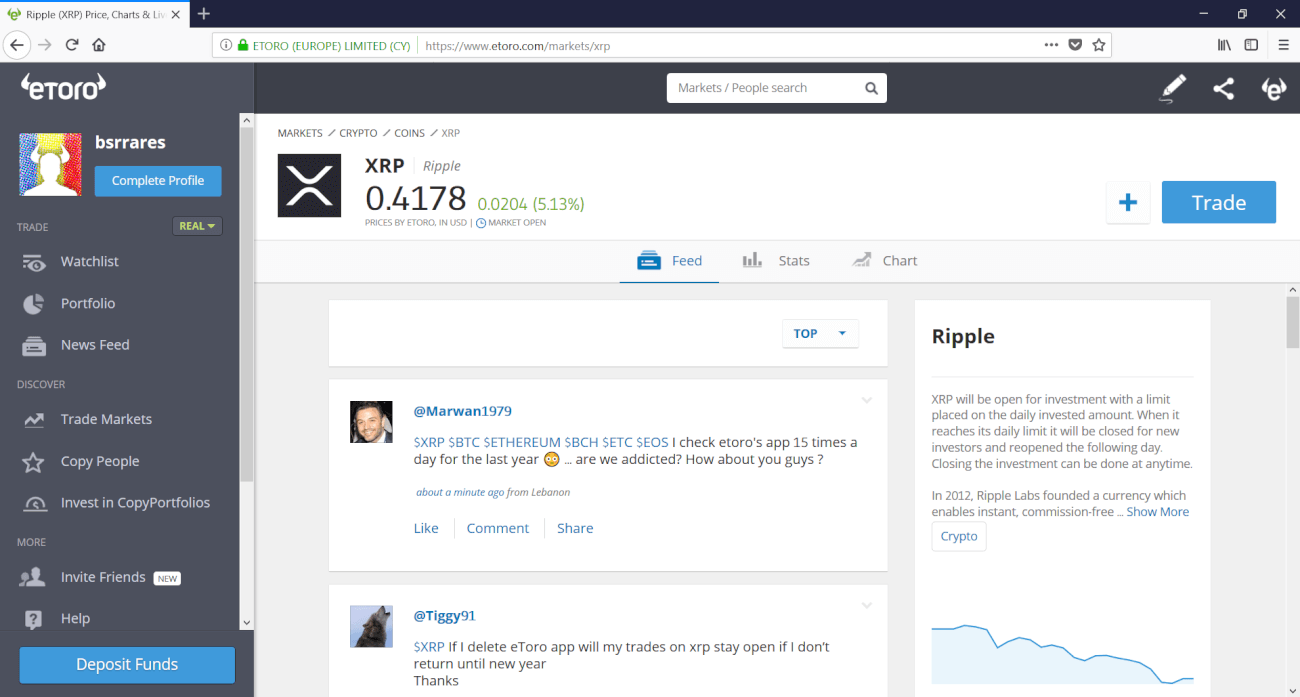Click the Trade button
This screenshot has width=1300, height=697.
coord(1219,202)
